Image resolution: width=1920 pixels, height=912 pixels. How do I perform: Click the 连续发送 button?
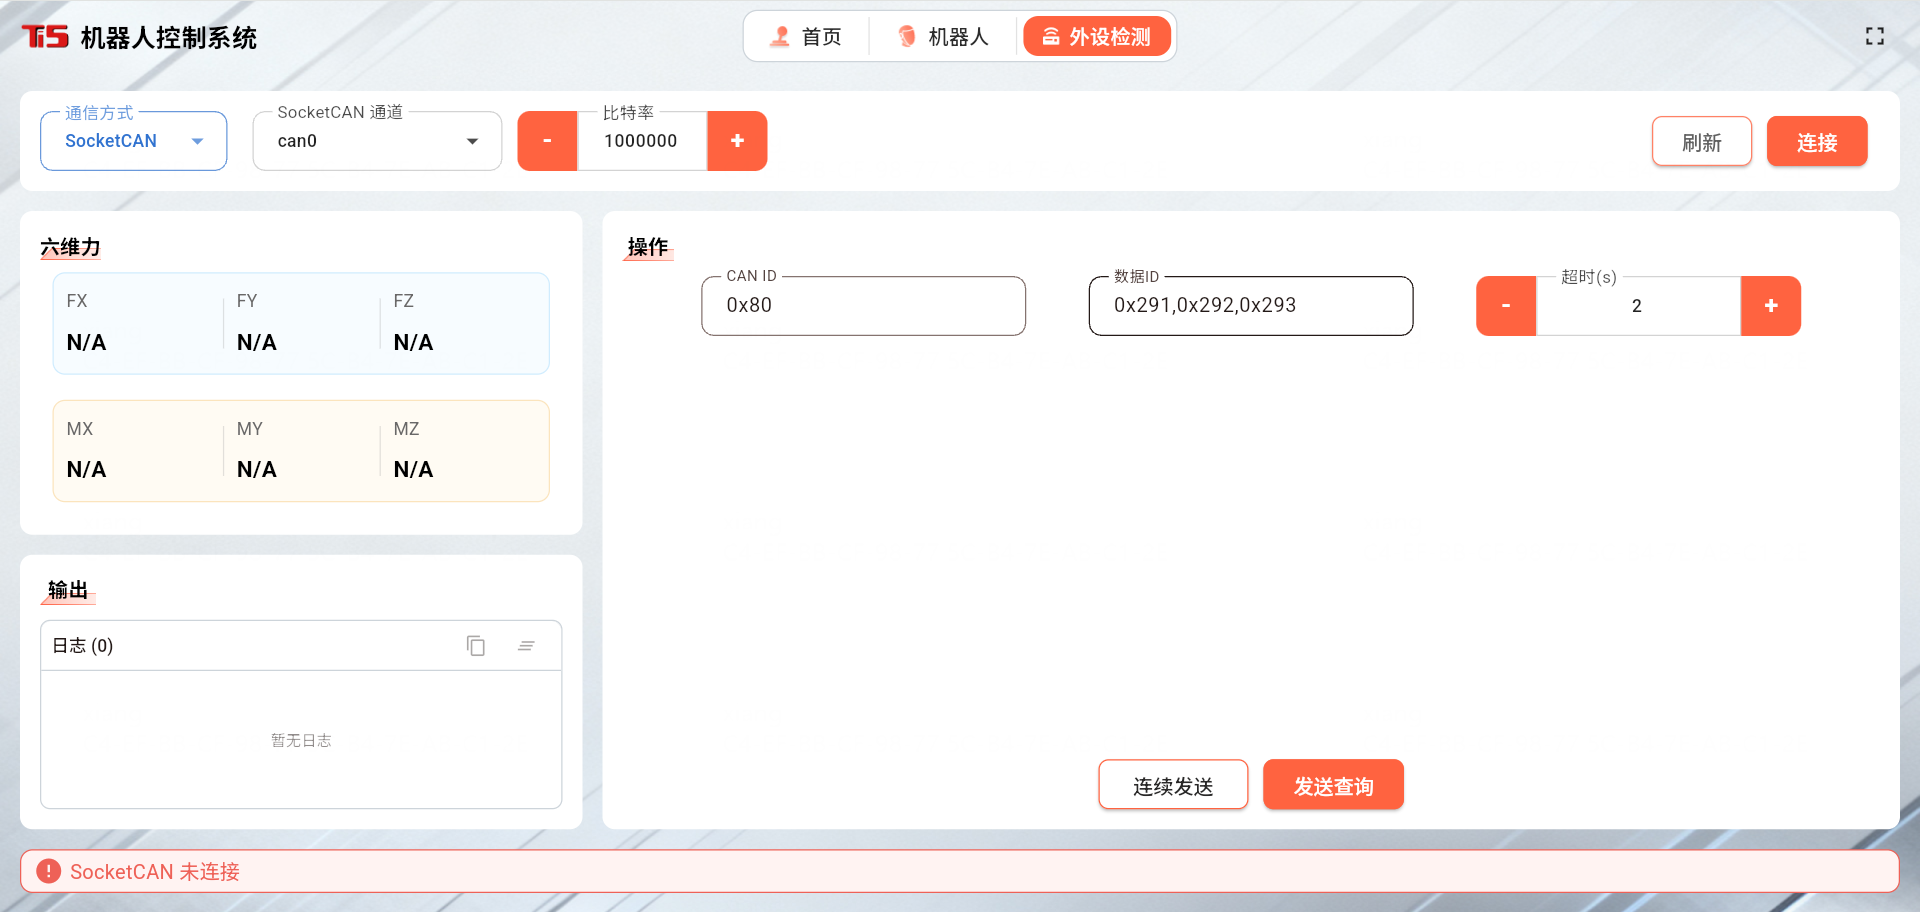coord(1173,786)
